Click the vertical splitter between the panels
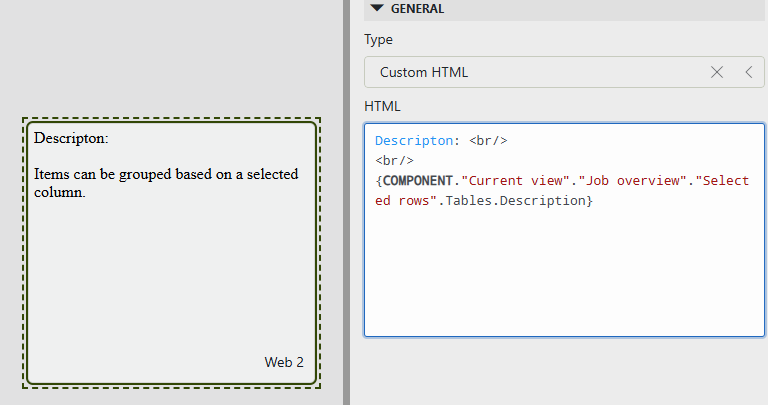768x405 pixels. click(x=346, y=202)
